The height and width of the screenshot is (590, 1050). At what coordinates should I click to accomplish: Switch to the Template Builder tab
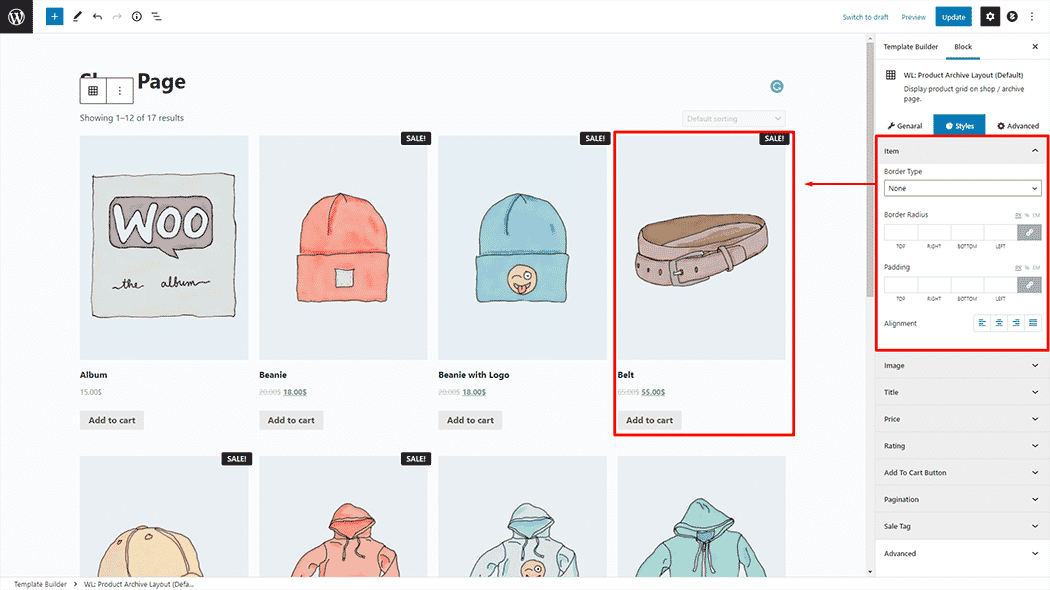pos(910,47)
